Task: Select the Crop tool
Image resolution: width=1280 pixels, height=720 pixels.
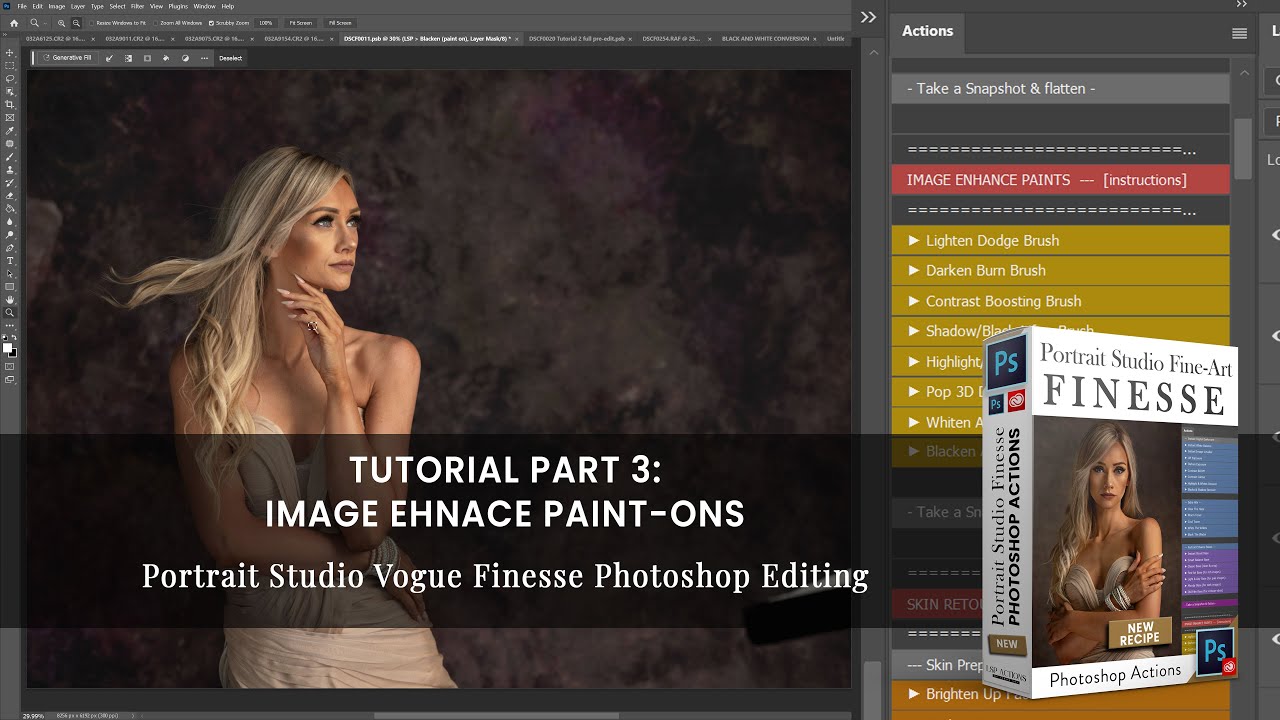Action: point(10,103)
